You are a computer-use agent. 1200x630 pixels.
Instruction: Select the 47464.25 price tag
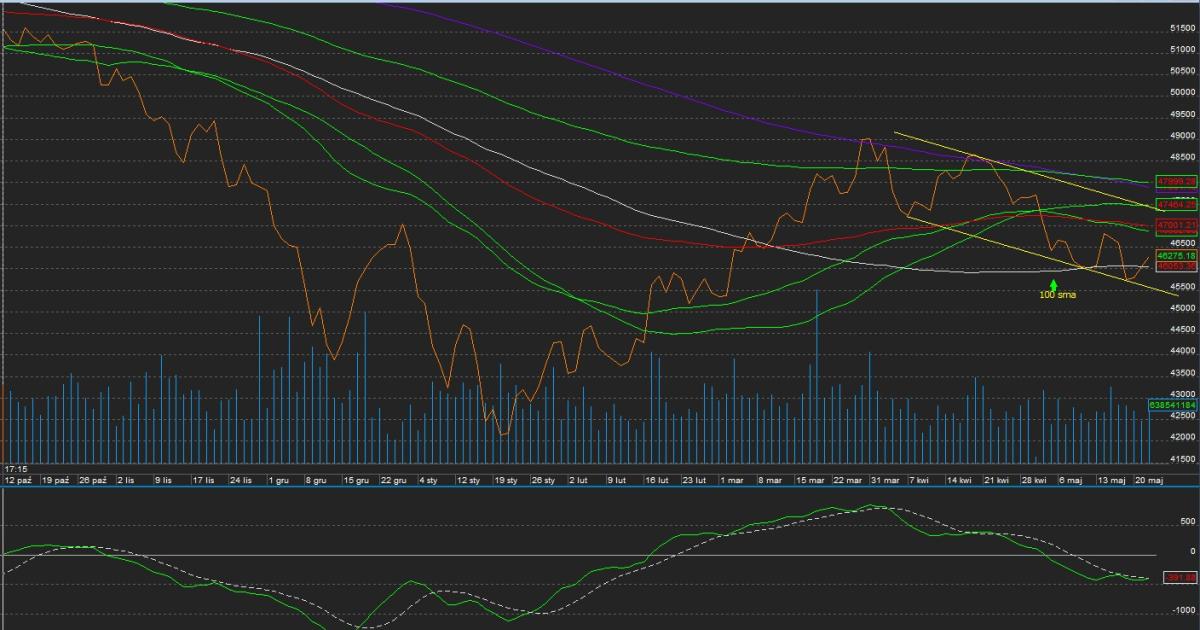pos(1174,204)
